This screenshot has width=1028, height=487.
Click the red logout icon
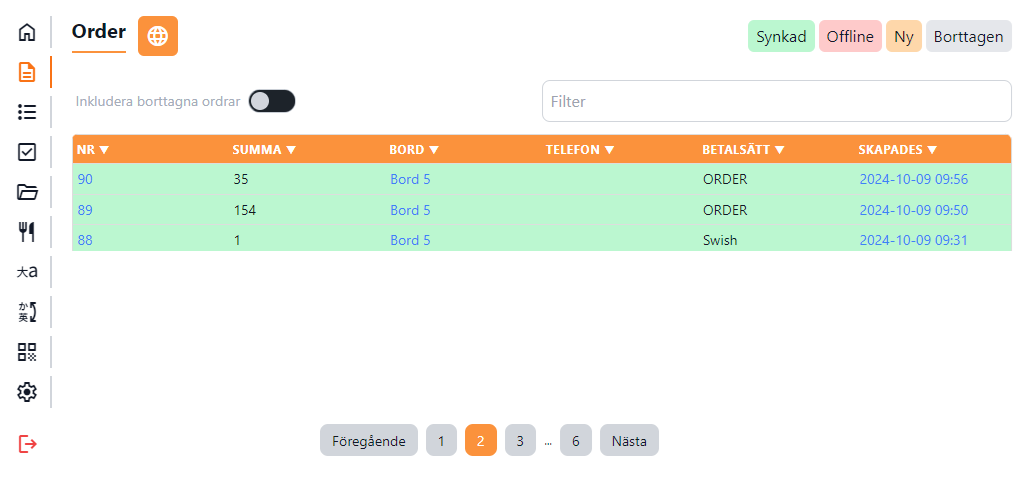pyautogui.click(x=27, y=443)
